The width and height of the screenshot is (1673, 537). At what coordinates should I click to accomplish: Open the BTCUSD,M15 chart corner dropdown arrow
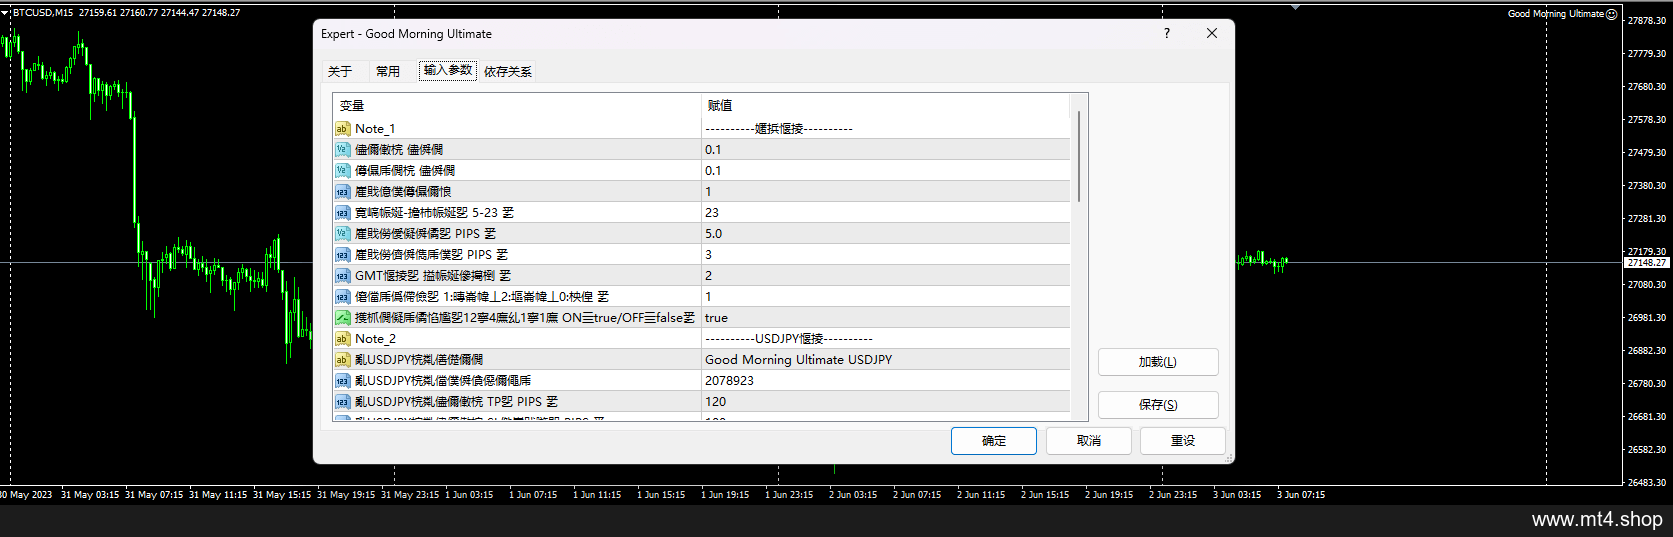click(x=5, y=12)
